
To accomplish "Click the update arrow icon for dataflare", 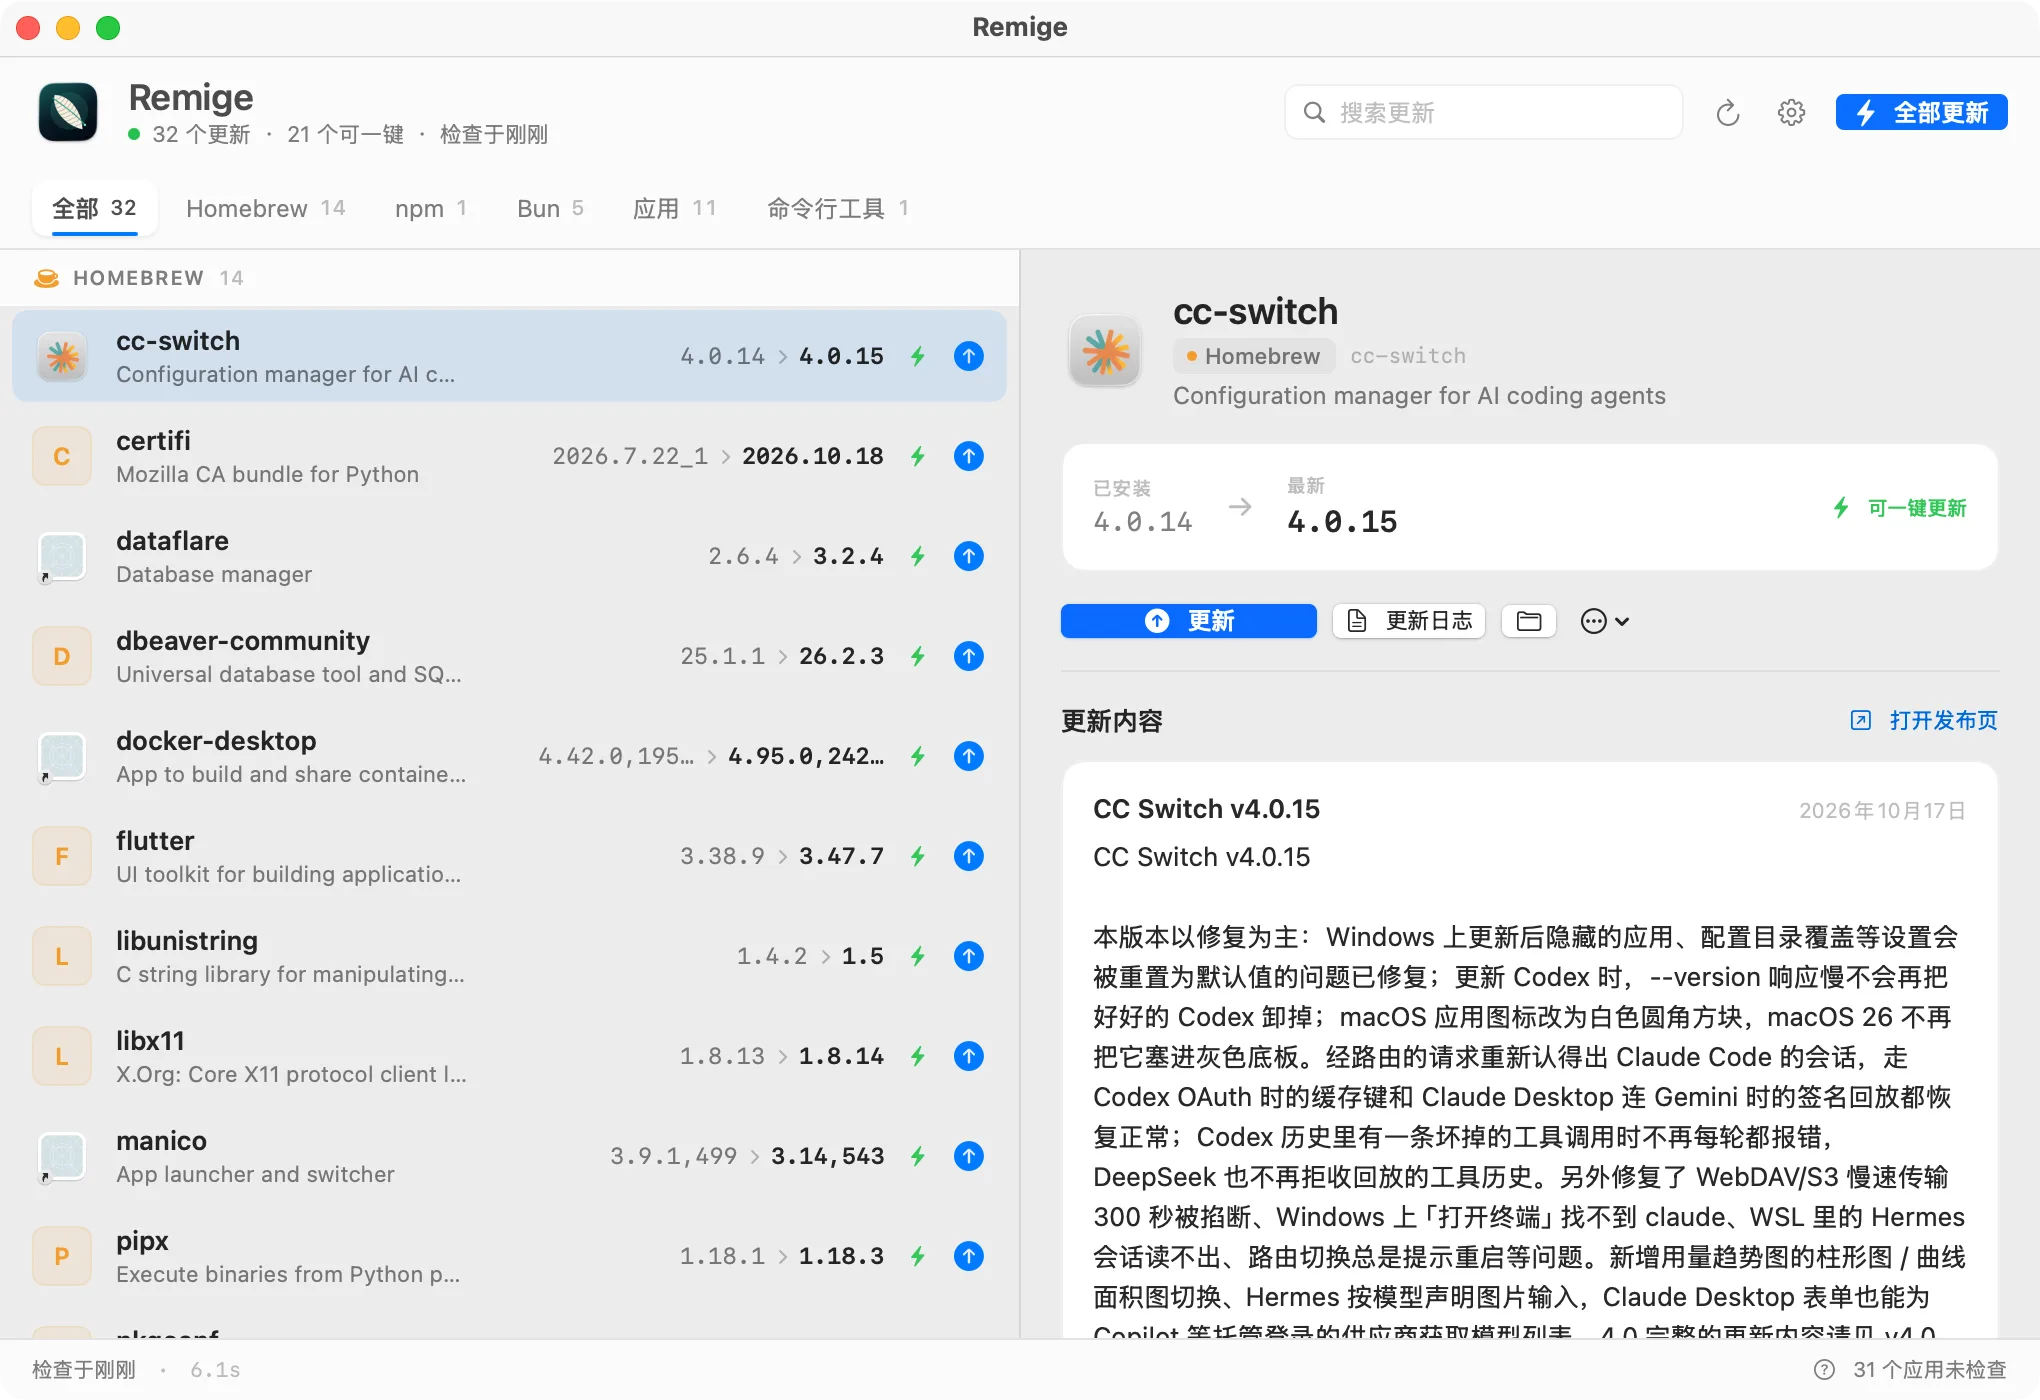I will [968, 556].
